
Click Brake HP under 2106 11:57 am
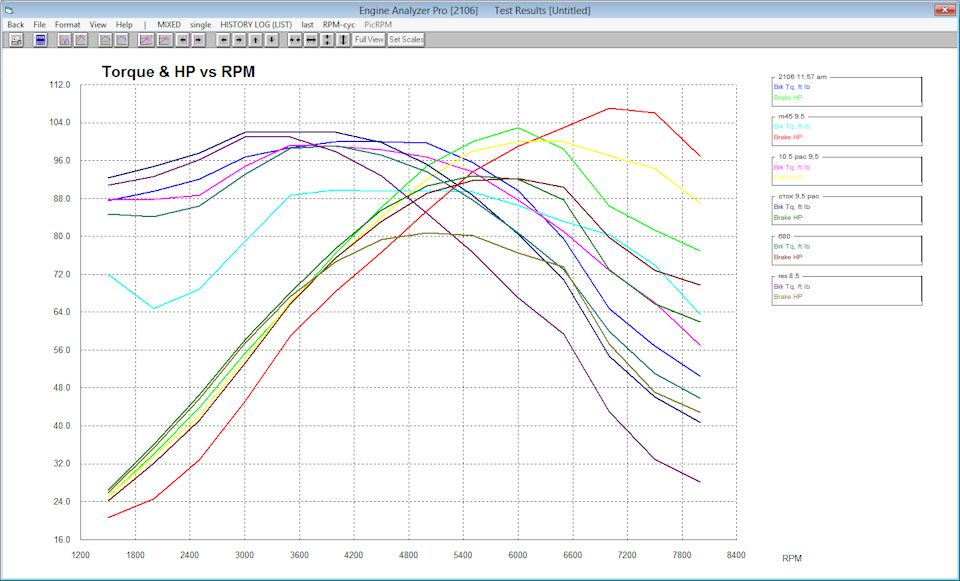coord(788,98)
